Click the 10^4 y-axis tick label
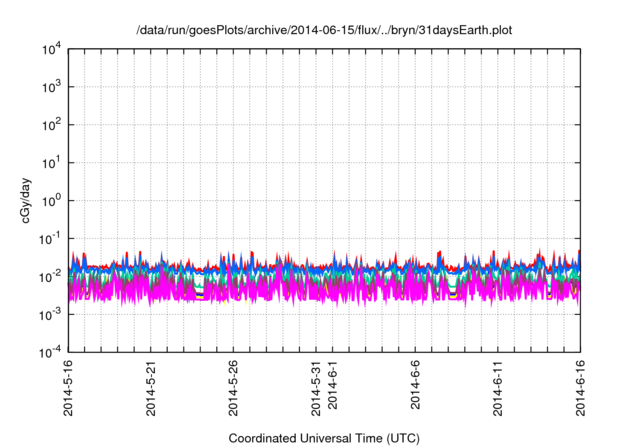 coord(52,50)
